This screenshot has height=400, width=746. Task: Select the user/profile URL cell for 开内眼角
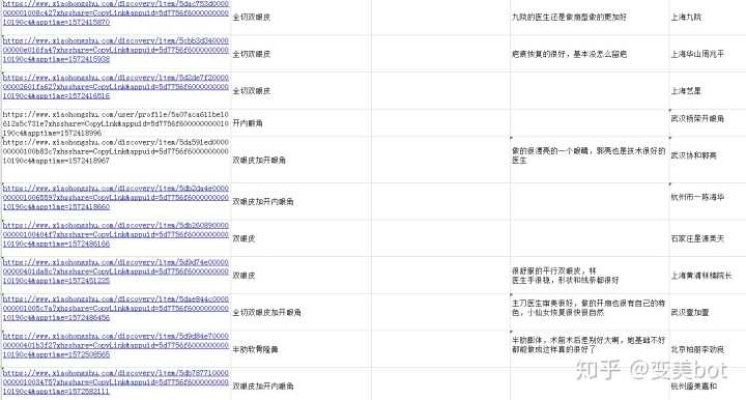point(116,124)
